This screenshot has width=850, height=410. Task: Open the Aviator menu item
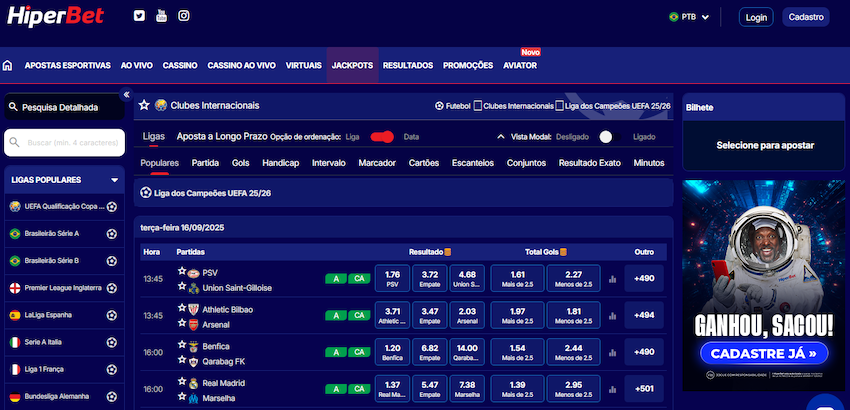click(x=520, y=66)
